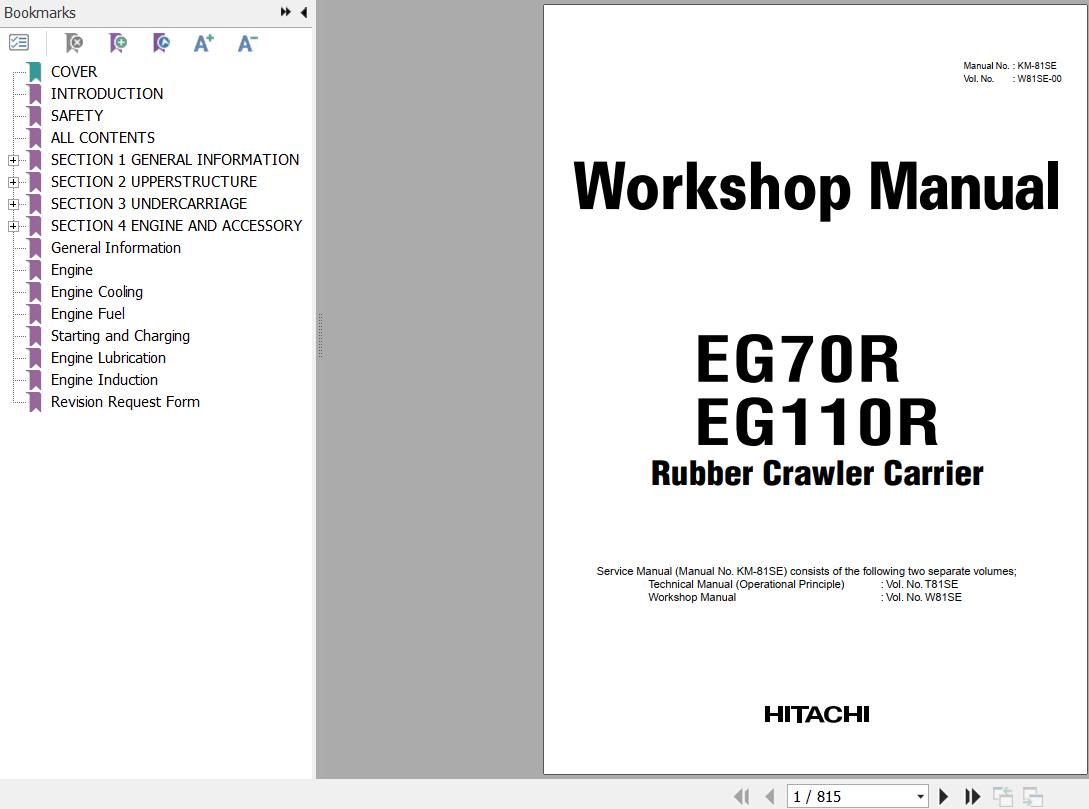Viewport: 1089px width, 809px height.
Task: Click the add new bookmark icon
Action: [x=118, y=43]
